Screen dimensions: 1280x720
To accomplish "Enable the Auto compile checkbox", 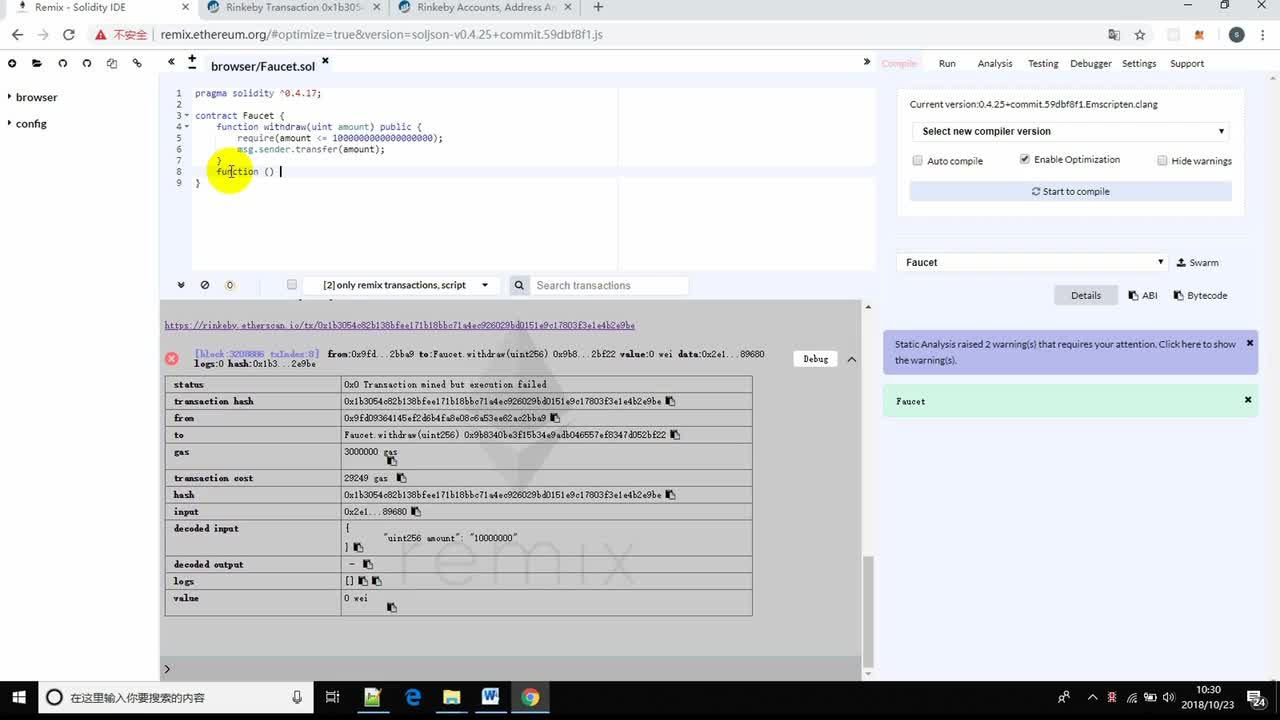I will pos(917,160).
